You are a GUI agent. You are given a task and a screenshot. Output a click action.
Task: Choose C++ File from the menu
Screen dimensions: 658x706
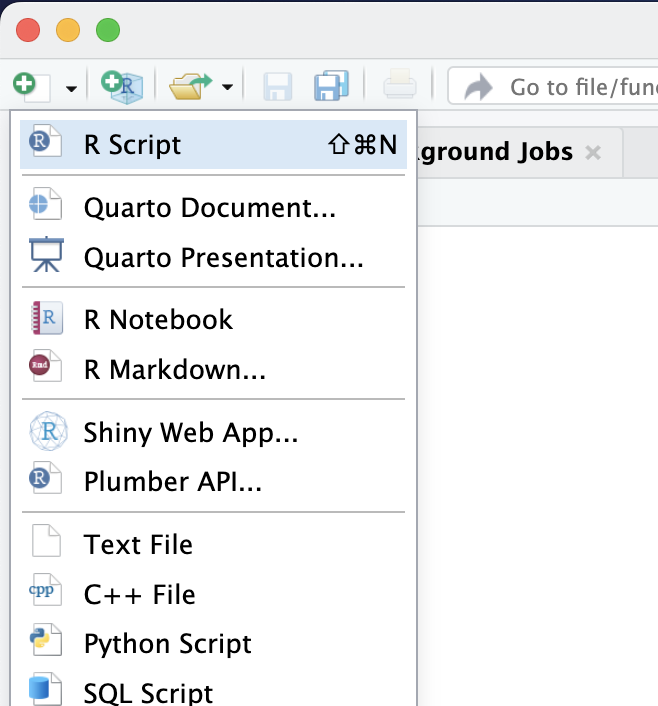tap(213, 594)
